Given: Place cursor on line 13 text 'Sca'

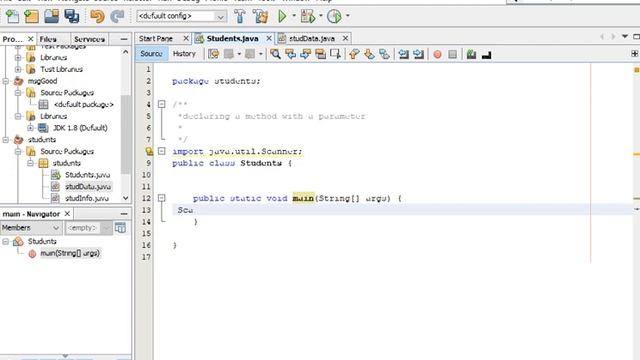Looking at the screenshot, I should (x=185, y=210).
